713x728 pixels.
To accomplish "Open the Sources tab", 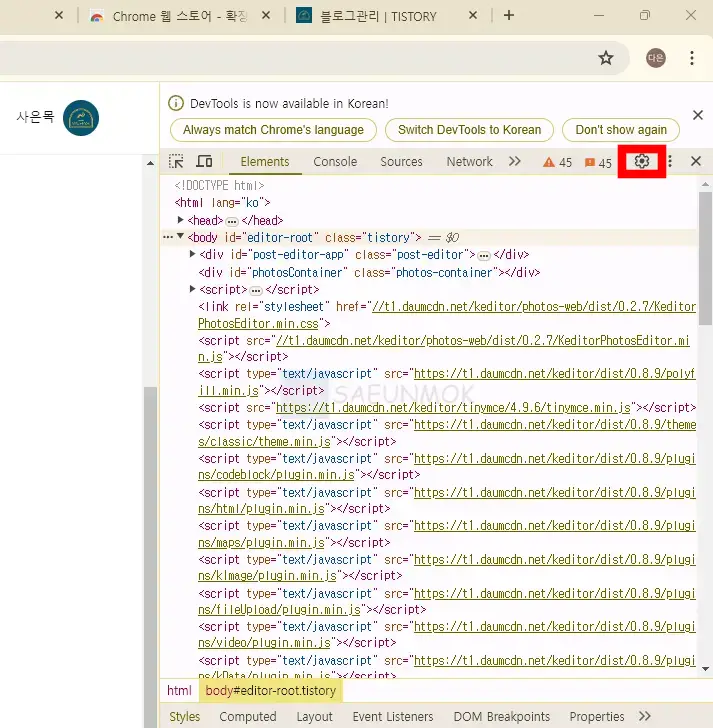I will pos(401,162).
